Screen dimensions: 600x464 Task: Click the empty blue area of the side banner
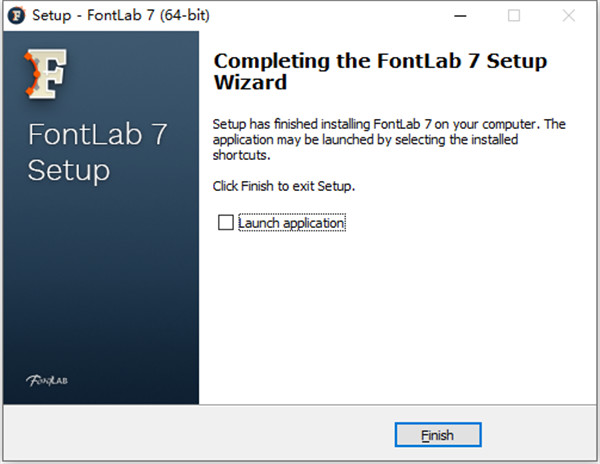(100, 280)
